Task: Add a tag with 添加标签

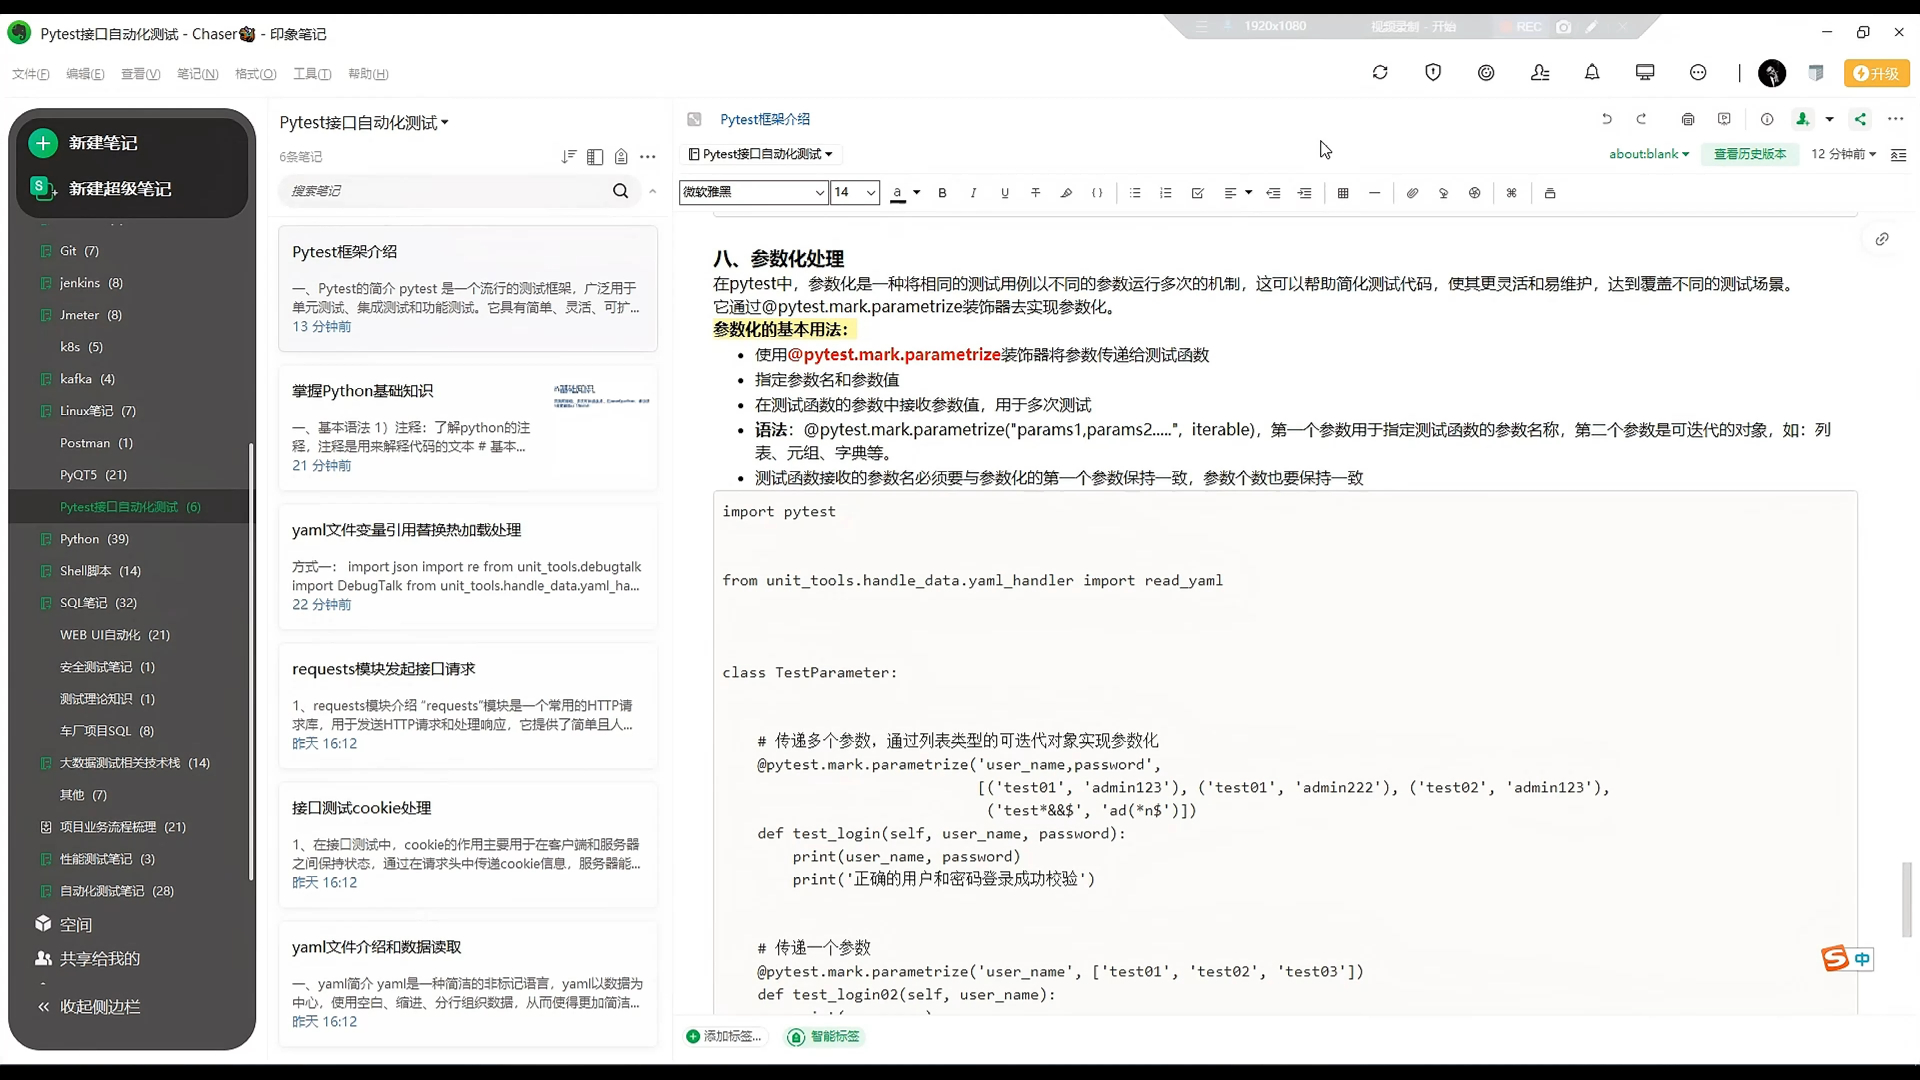Action: (x=724, y=1036)
